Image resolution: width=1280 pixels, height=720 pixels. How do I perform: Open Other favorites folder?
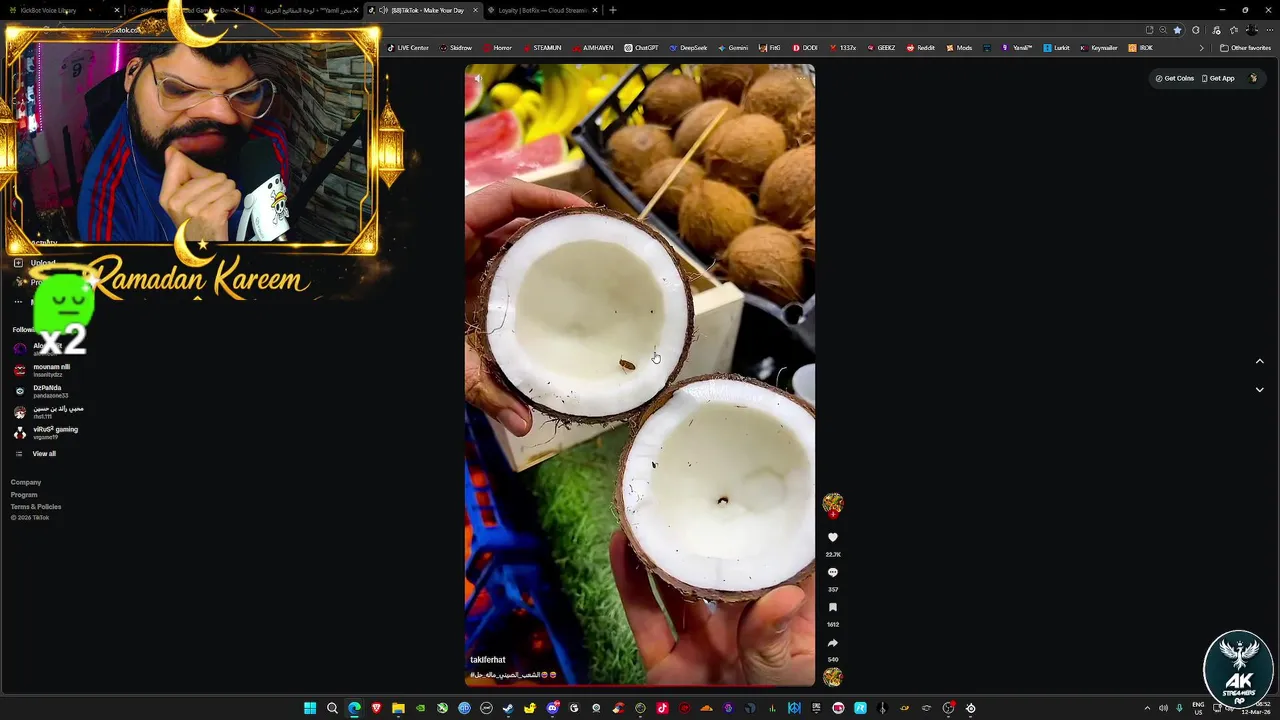point(1245,48)
